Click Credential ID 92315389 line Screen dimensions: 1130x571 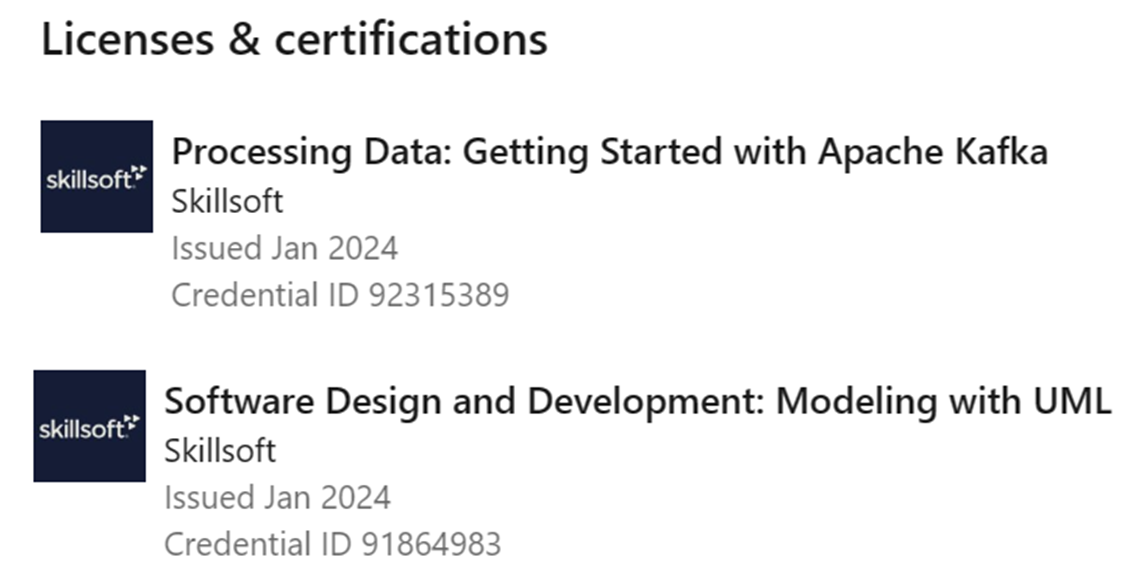(x=340, y=295)
